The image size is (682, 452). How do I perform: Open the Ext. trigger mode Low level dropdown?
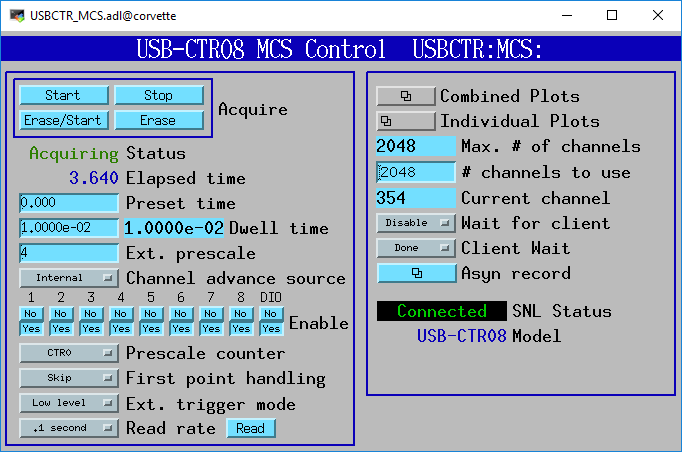[x=69, y=403]
